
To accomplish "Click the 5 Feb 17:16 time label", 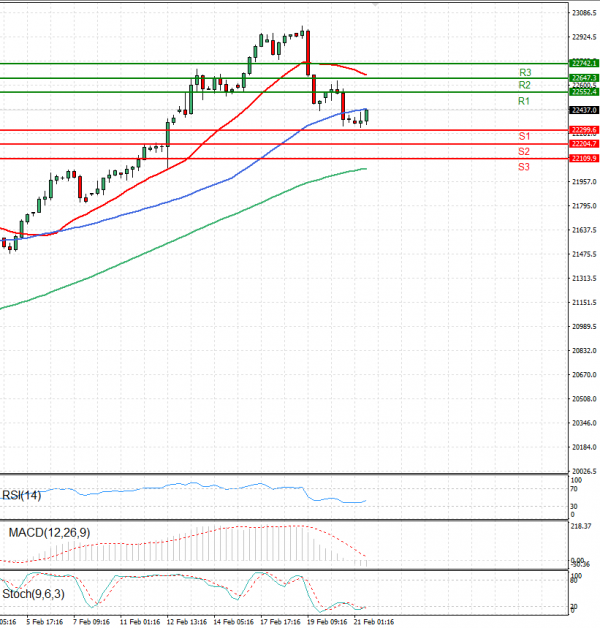I will [44, 622].
